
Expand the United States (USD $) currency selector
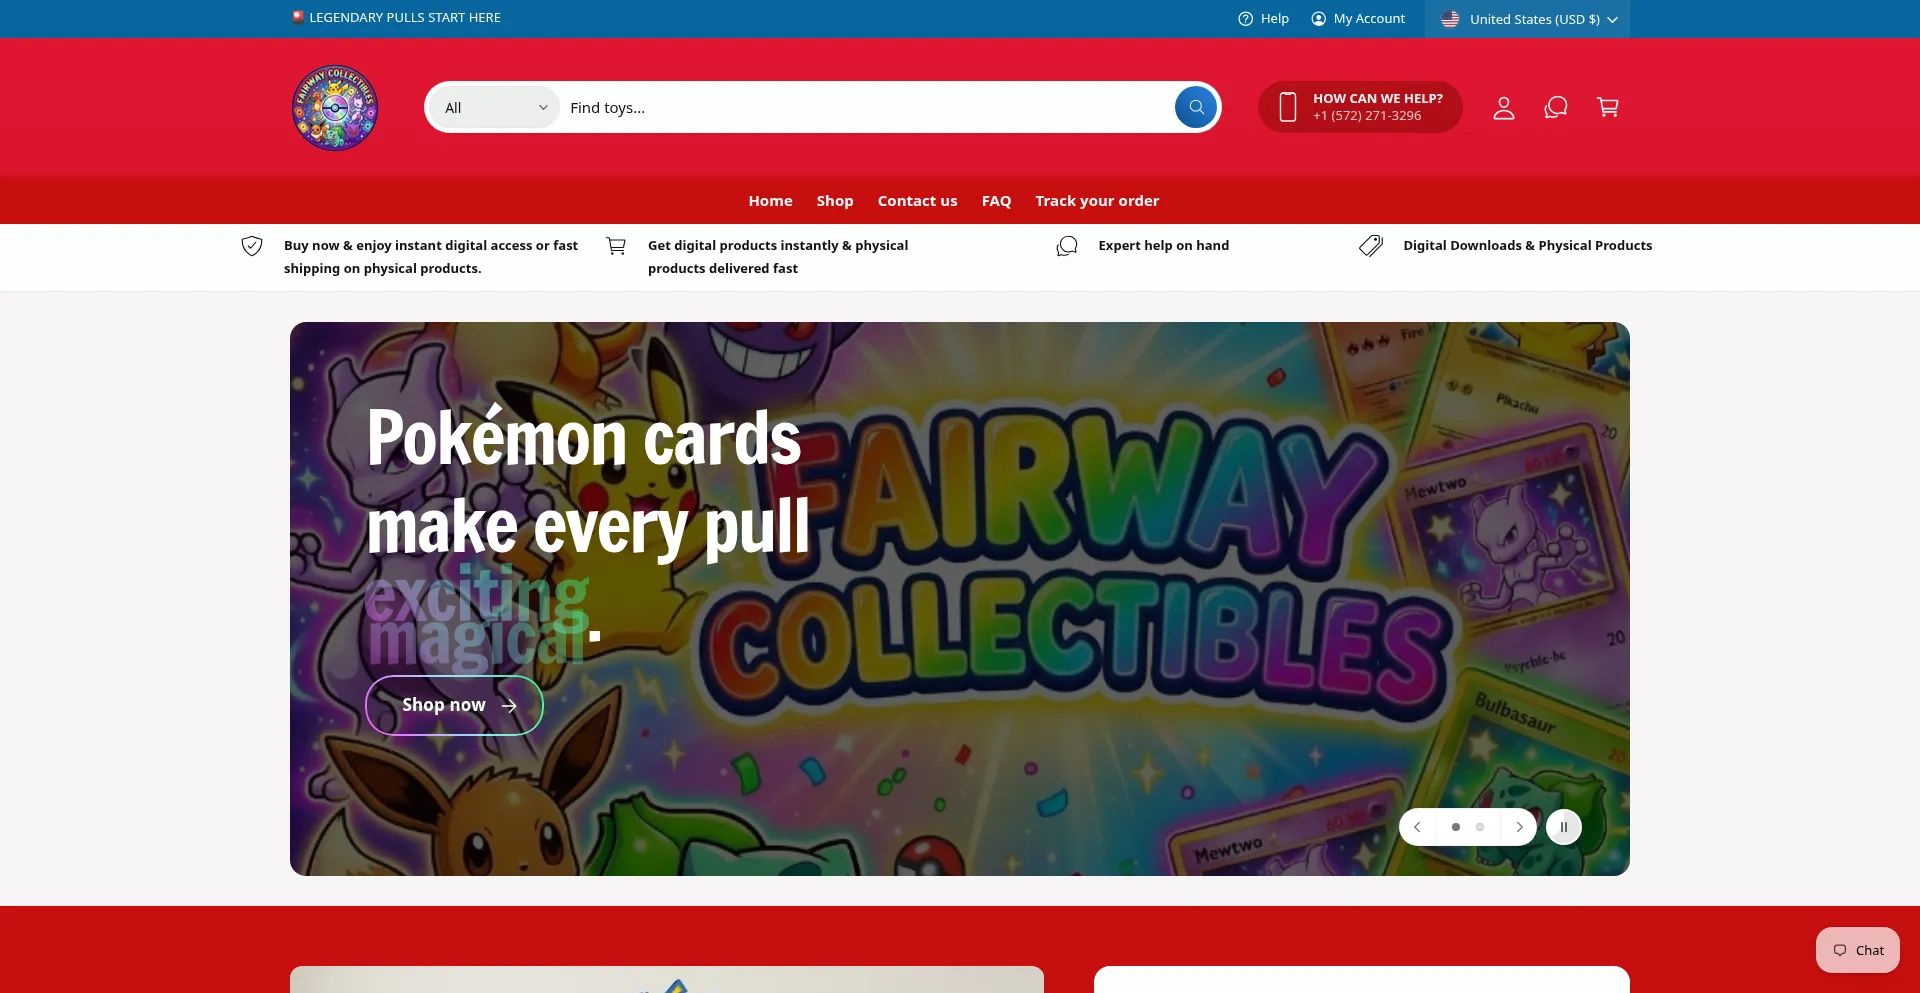(1527, 19)
